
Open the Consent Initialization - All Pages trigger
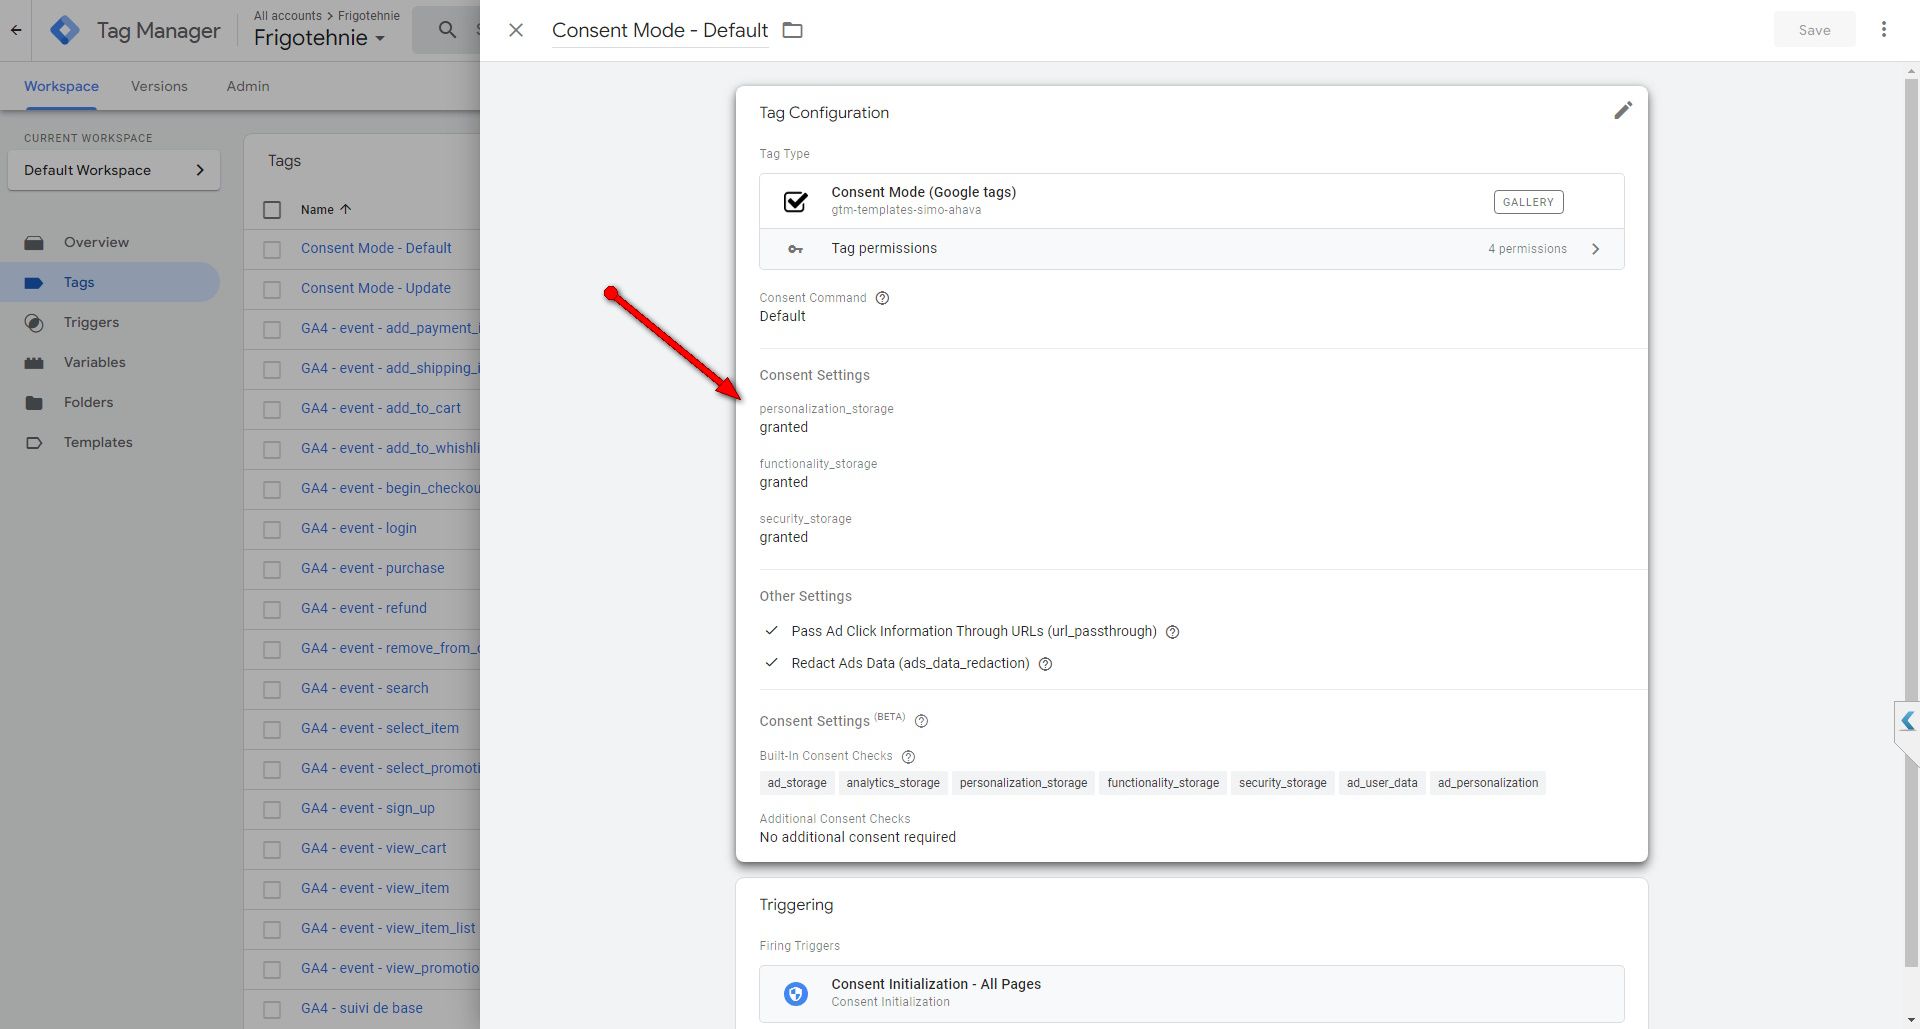[1191, 993]
